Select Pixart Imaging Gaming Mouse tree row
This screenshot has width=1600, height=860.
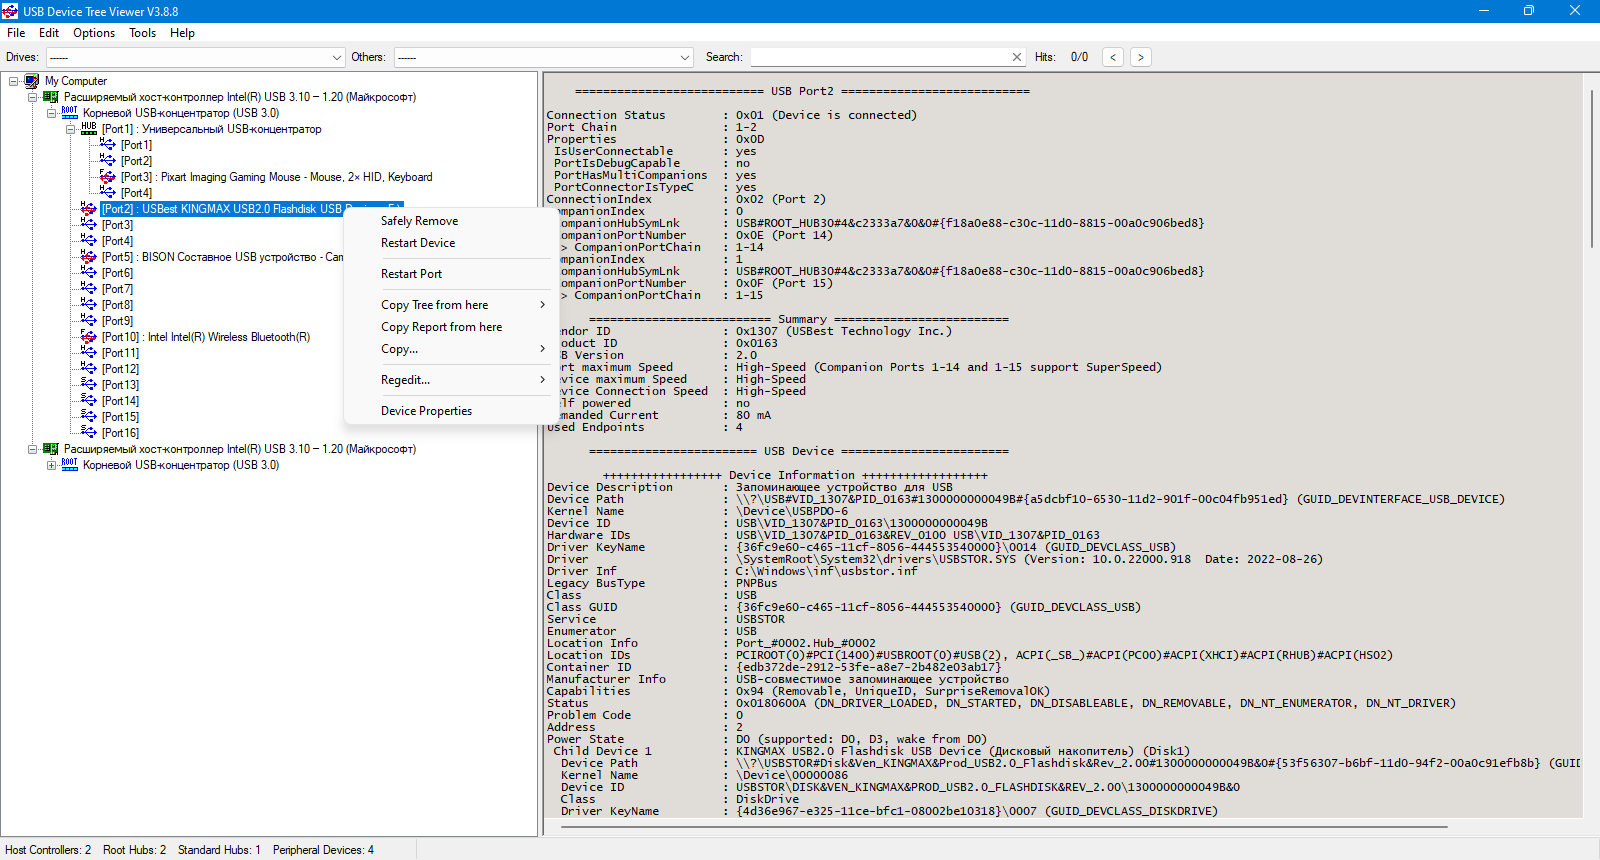(x=277, y=177)
